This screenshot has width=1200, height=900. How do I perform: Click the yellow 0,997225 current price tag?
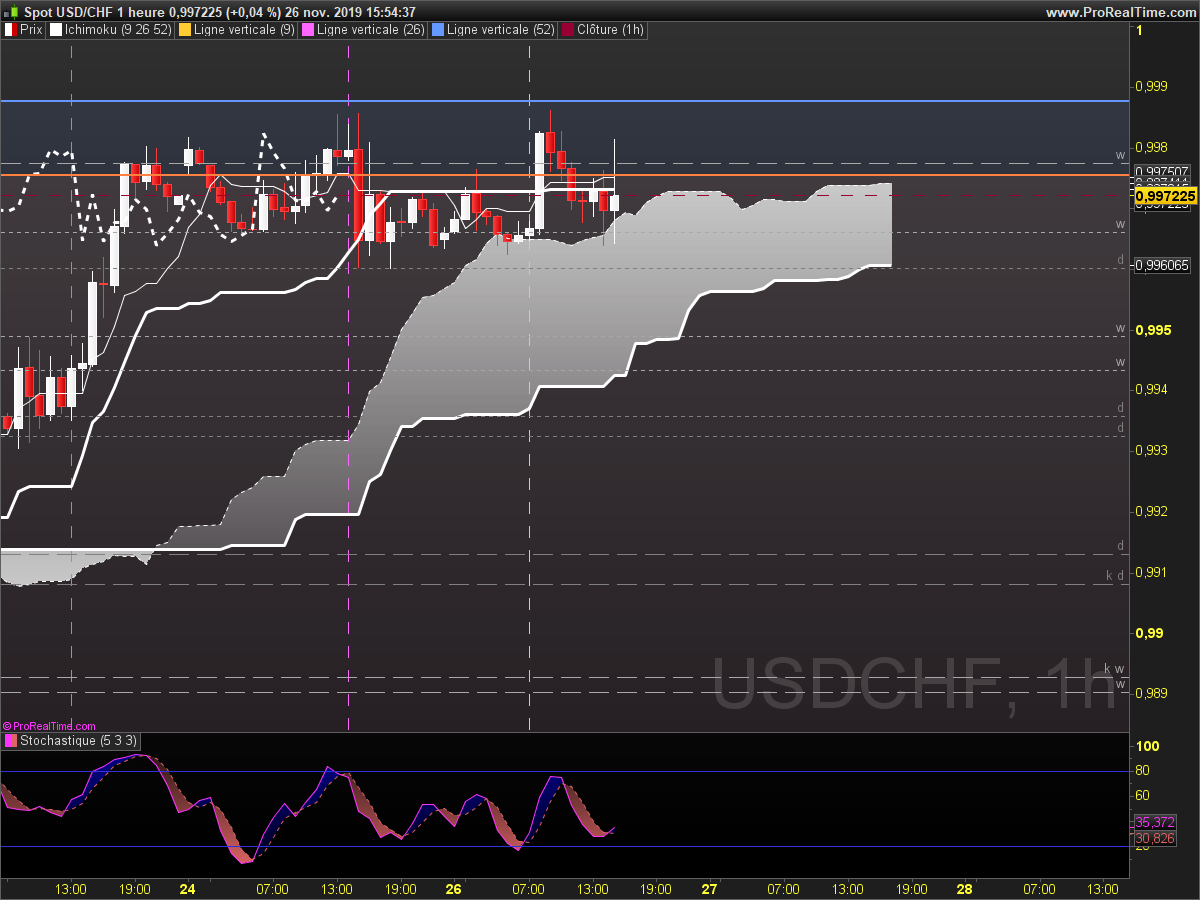[x=1166, y=197]
